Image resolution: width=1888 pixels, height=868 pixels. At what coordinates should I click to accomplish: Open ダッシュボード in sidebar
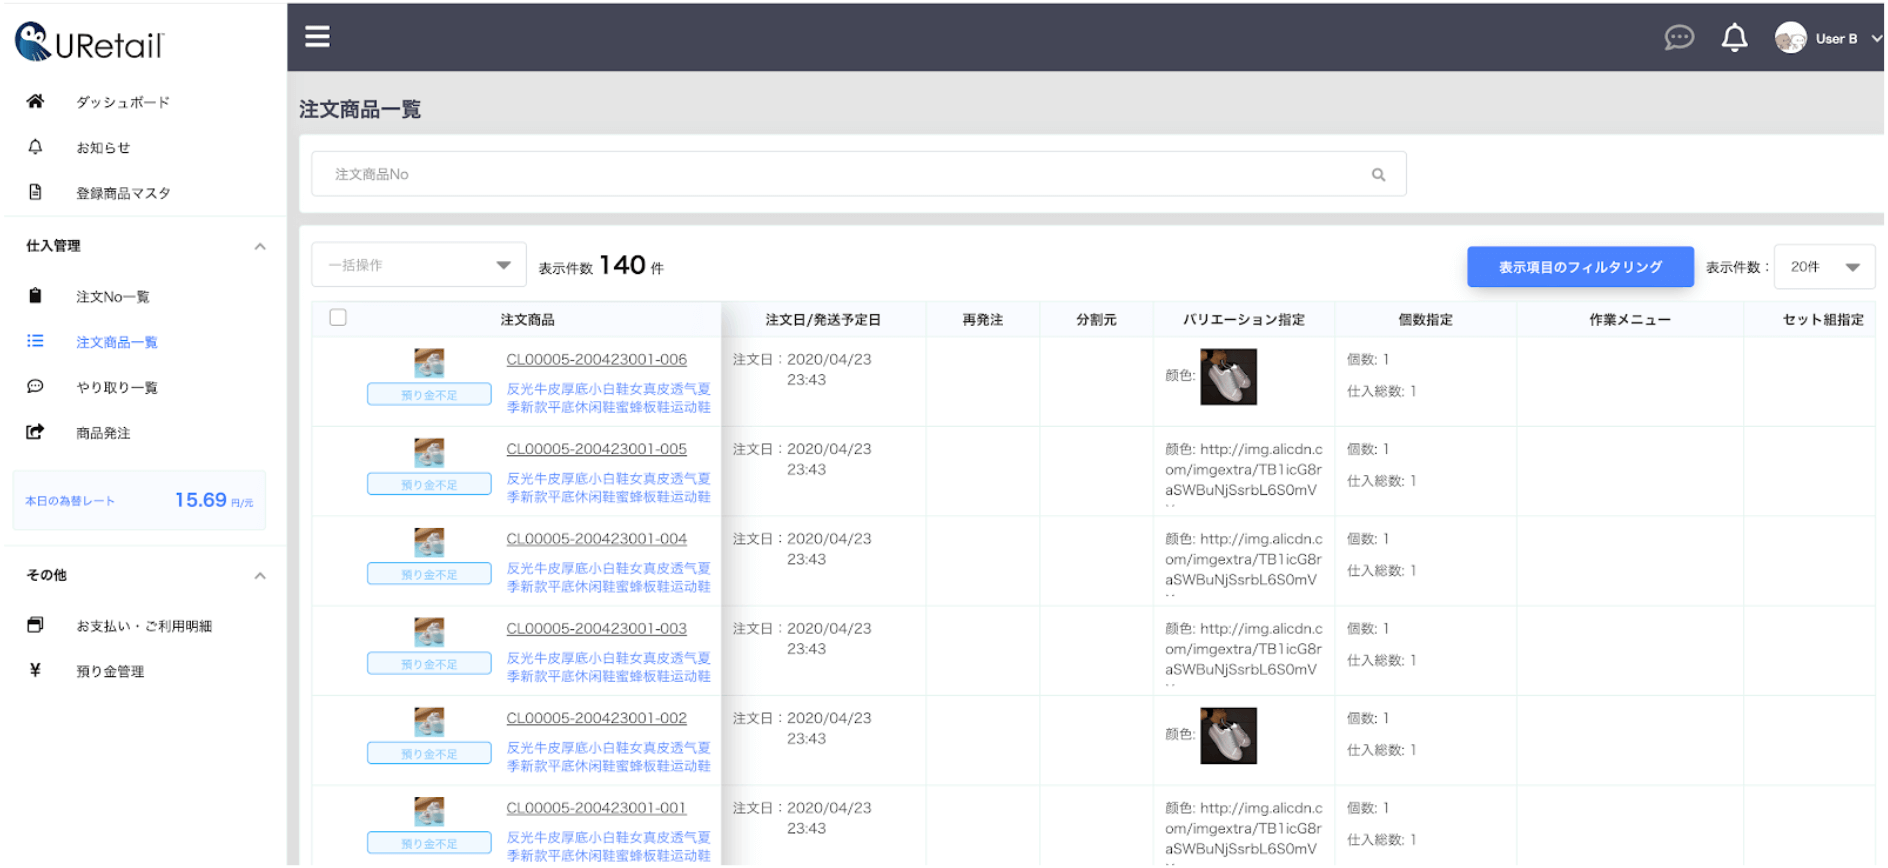[123, 102]
